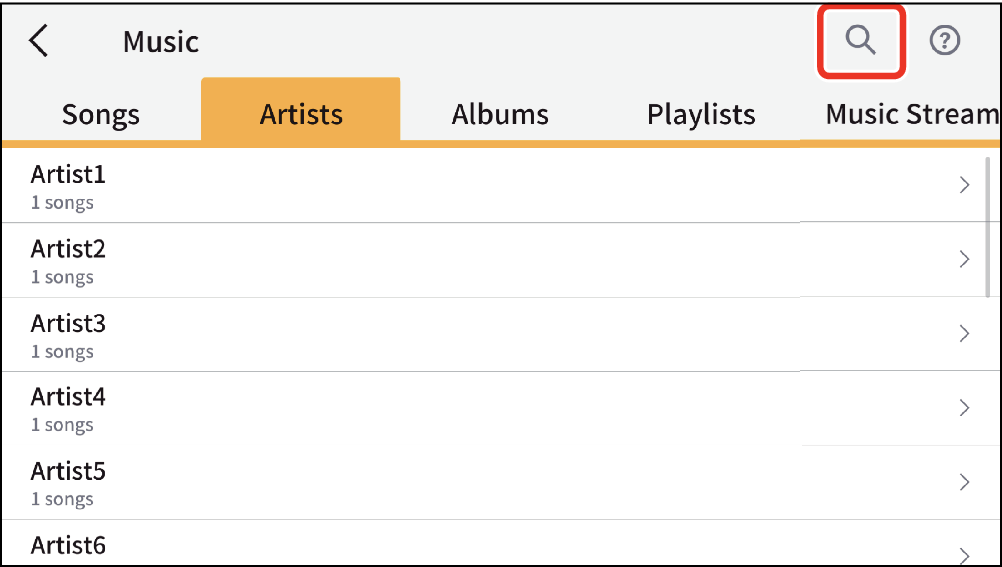Open the Albums tab
The image size is (1002, 567).
click(x=500, y=114)
